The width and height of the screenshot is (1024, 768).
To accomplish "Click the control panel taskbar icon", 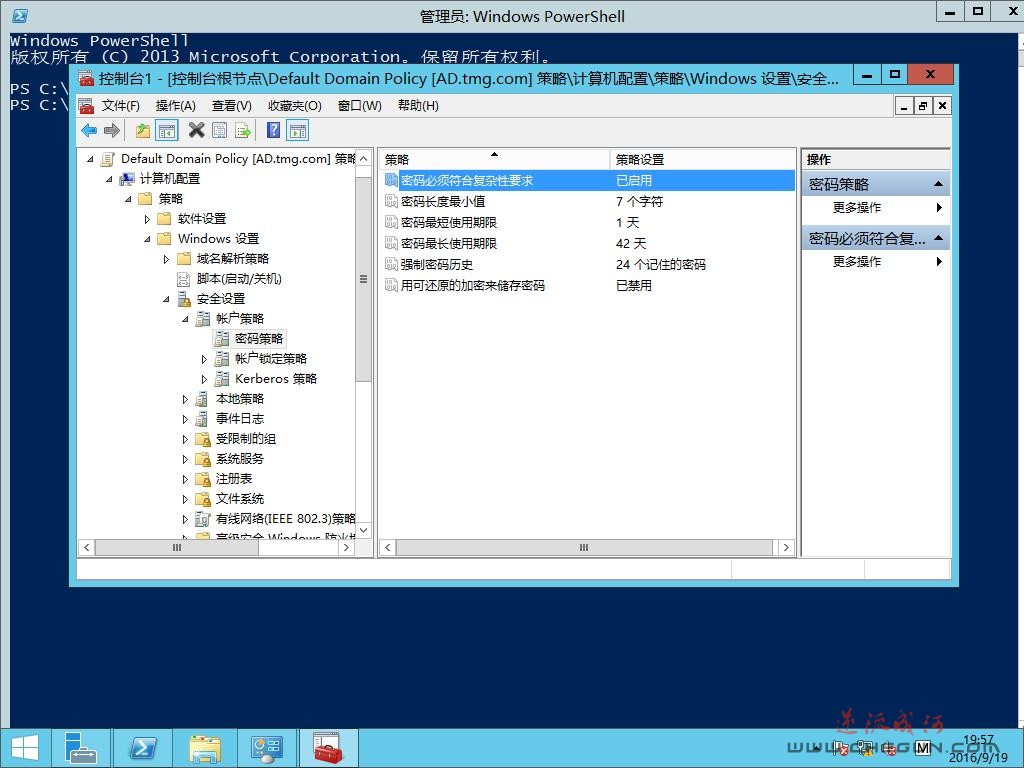I will [266, 748].
